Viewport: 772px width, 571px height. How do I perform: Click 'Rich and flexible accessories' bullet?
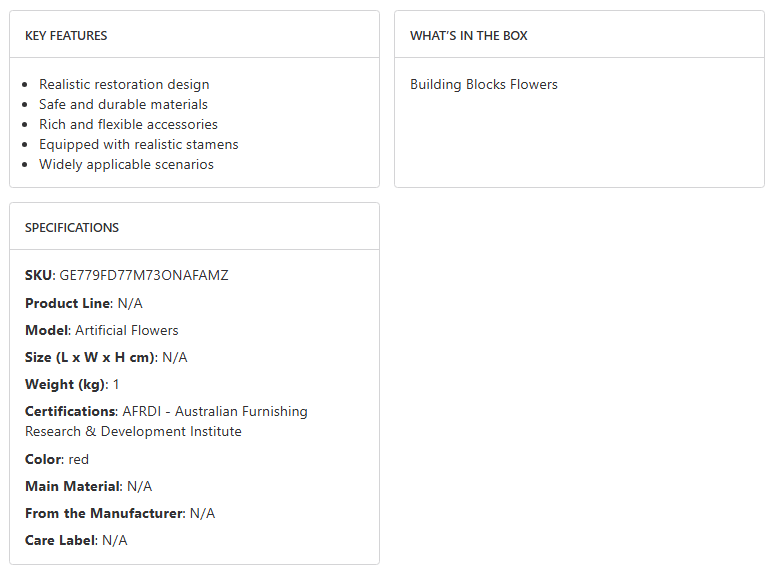128,125
